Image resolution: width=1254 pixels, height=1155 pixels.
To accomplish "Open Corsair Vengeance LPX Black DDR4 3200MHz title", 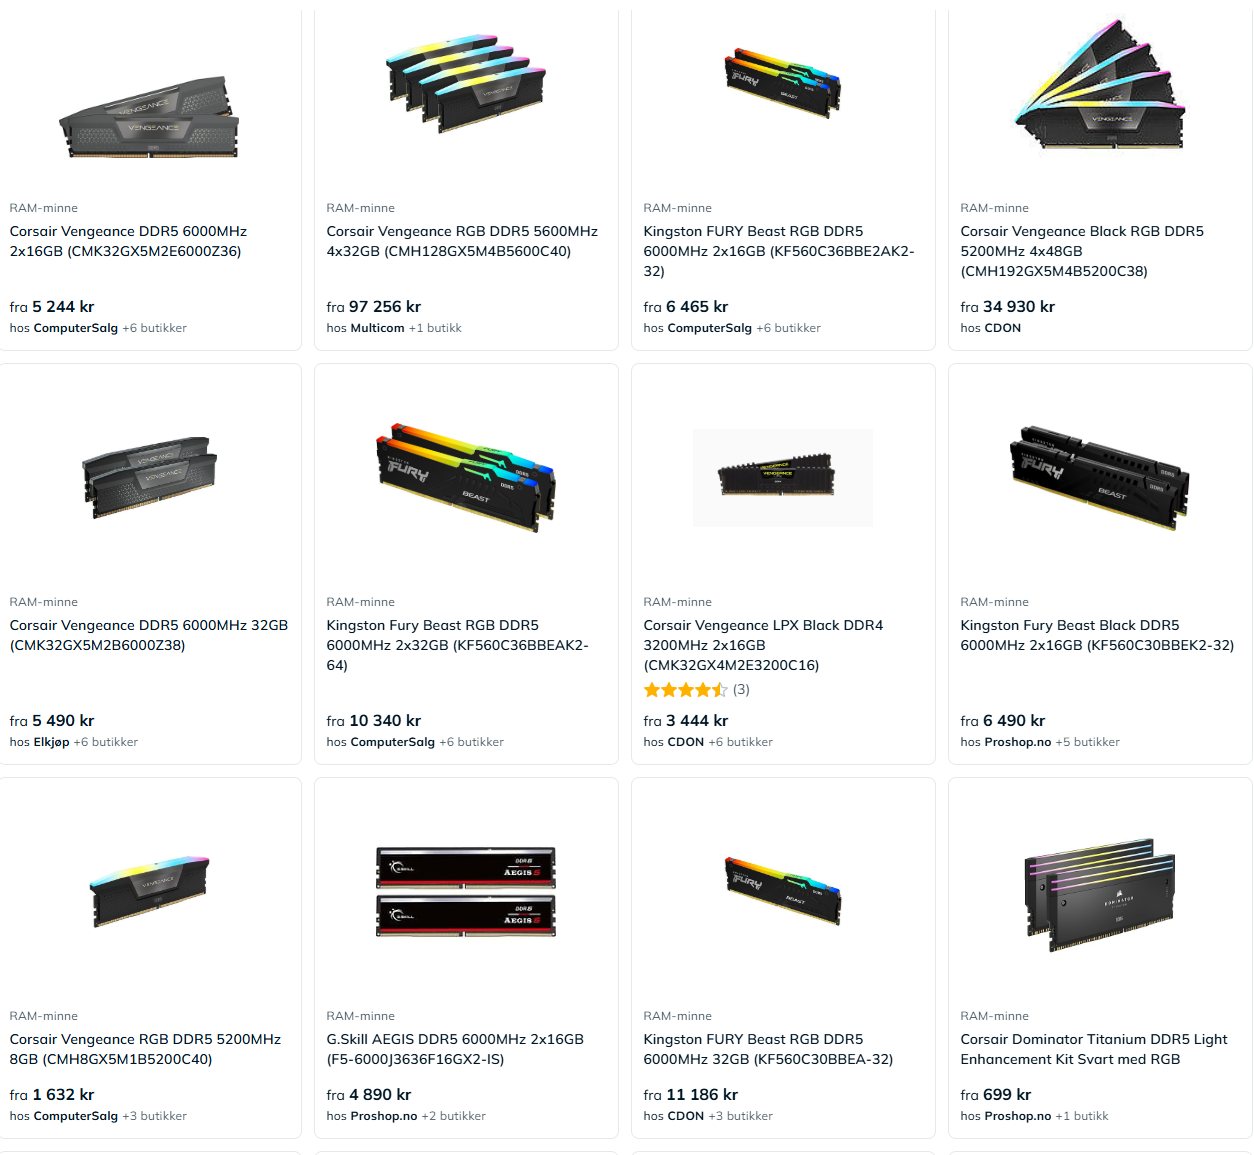I will coord(763,645).
